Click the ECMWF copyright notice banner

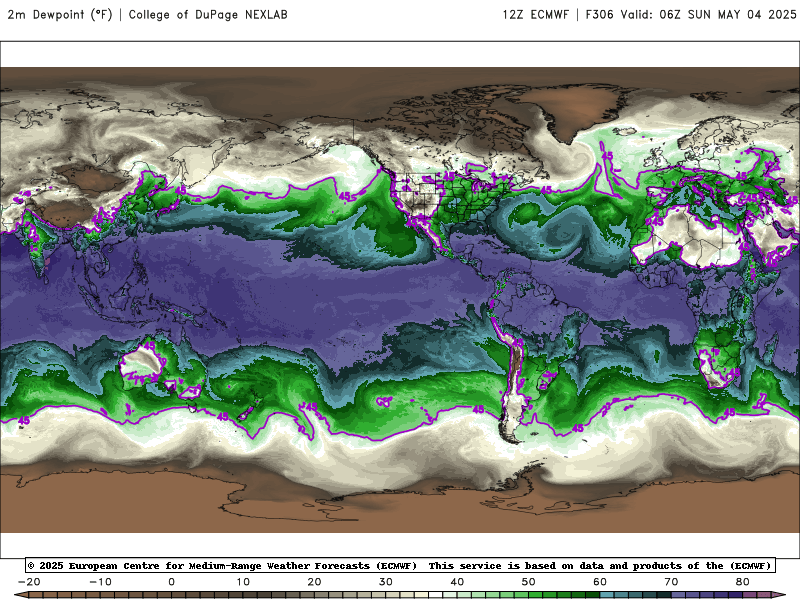point(401,565)
